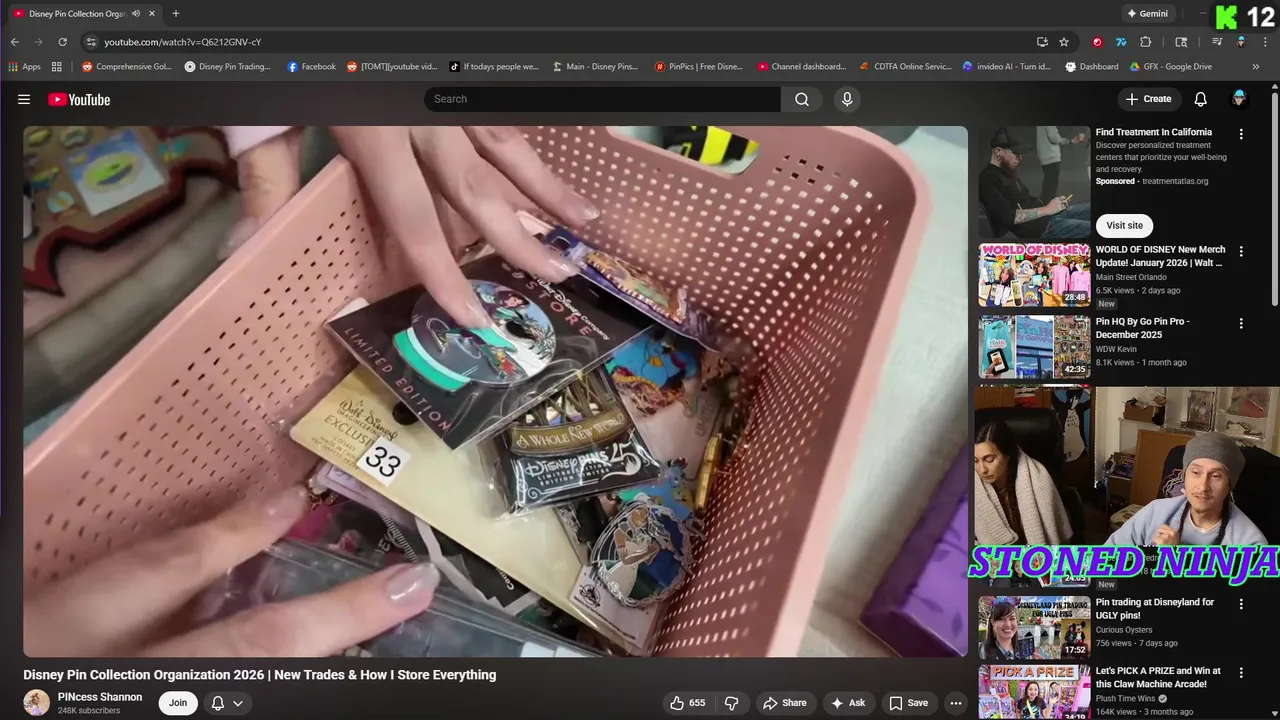1280x720 pixels.
Task: Open a new browser tab
Action: (x=175, y=14)
